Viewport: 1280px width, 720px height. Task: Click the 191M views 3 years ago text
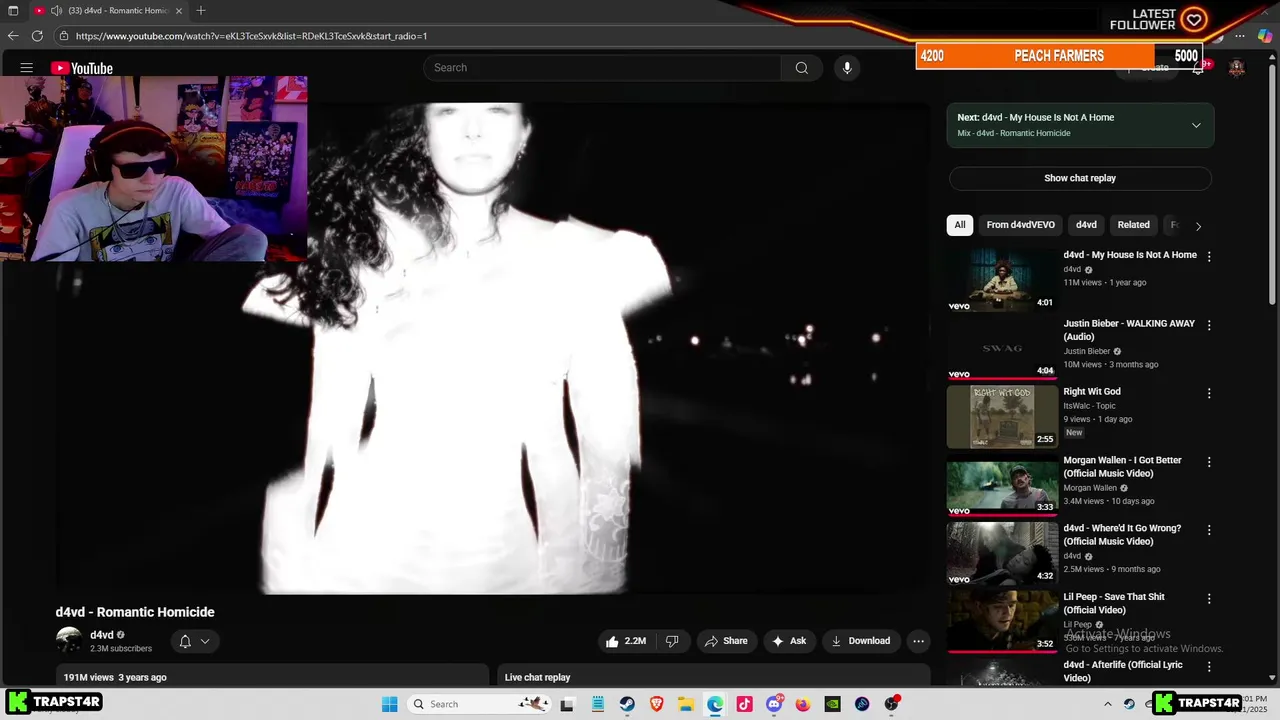tap(115, 677)
